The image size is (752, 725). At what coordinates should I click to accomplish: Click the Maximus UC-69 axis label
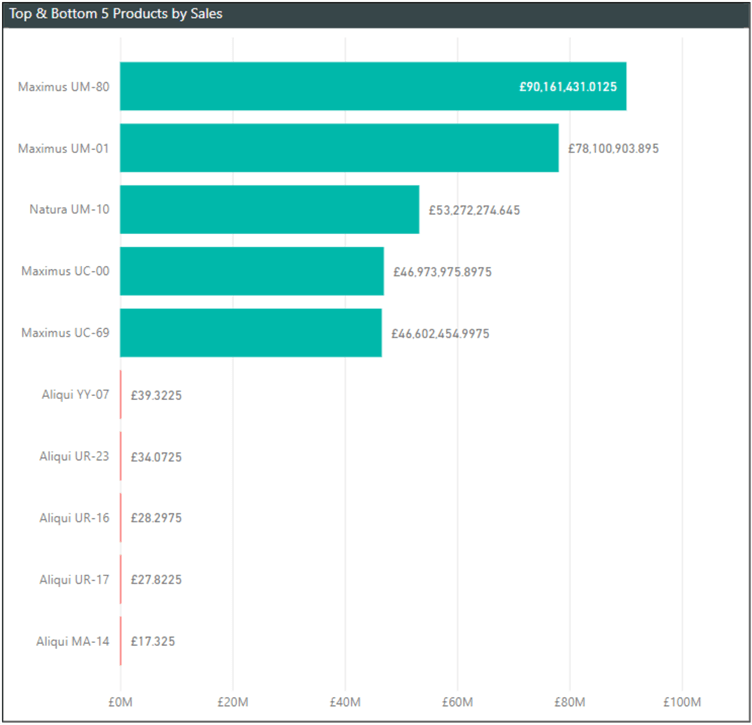tap(65, 333)
